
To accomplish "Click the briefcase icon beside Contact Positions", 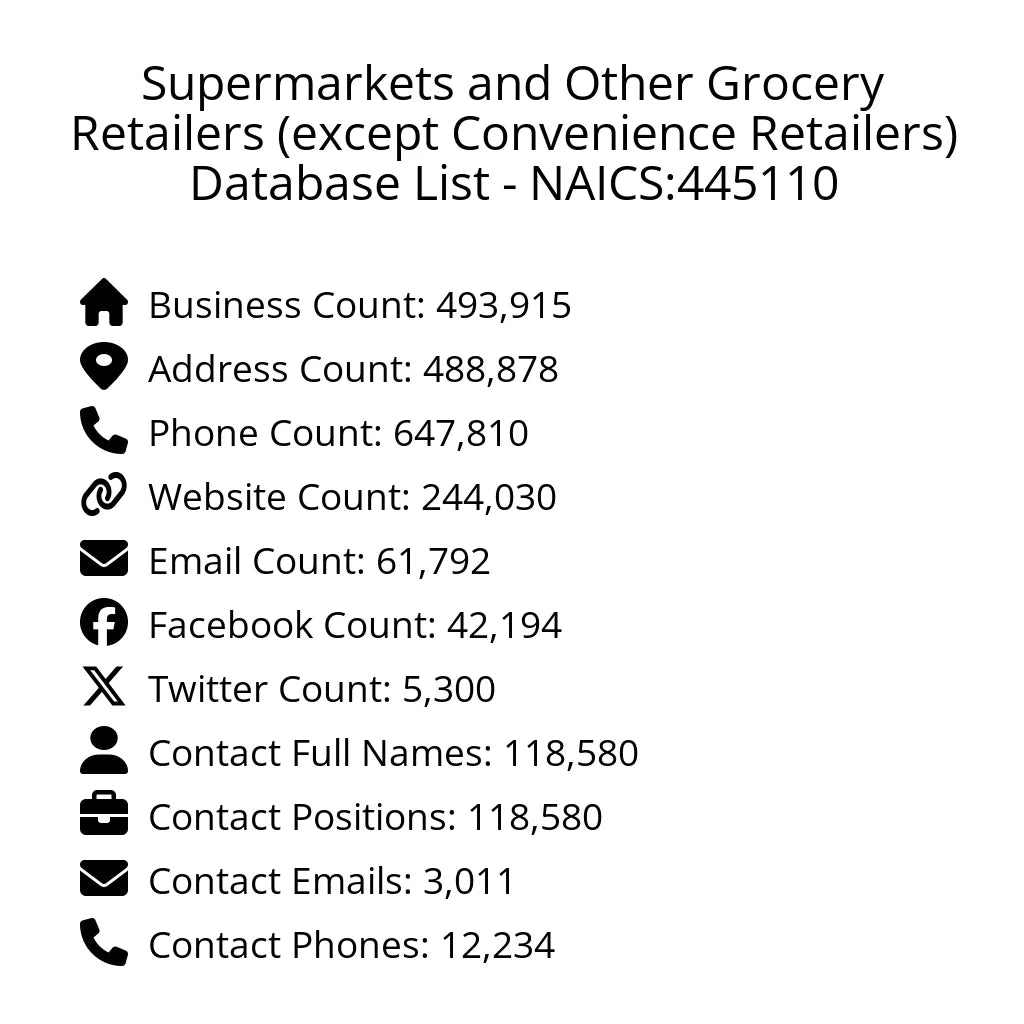I will coord(104,815).
